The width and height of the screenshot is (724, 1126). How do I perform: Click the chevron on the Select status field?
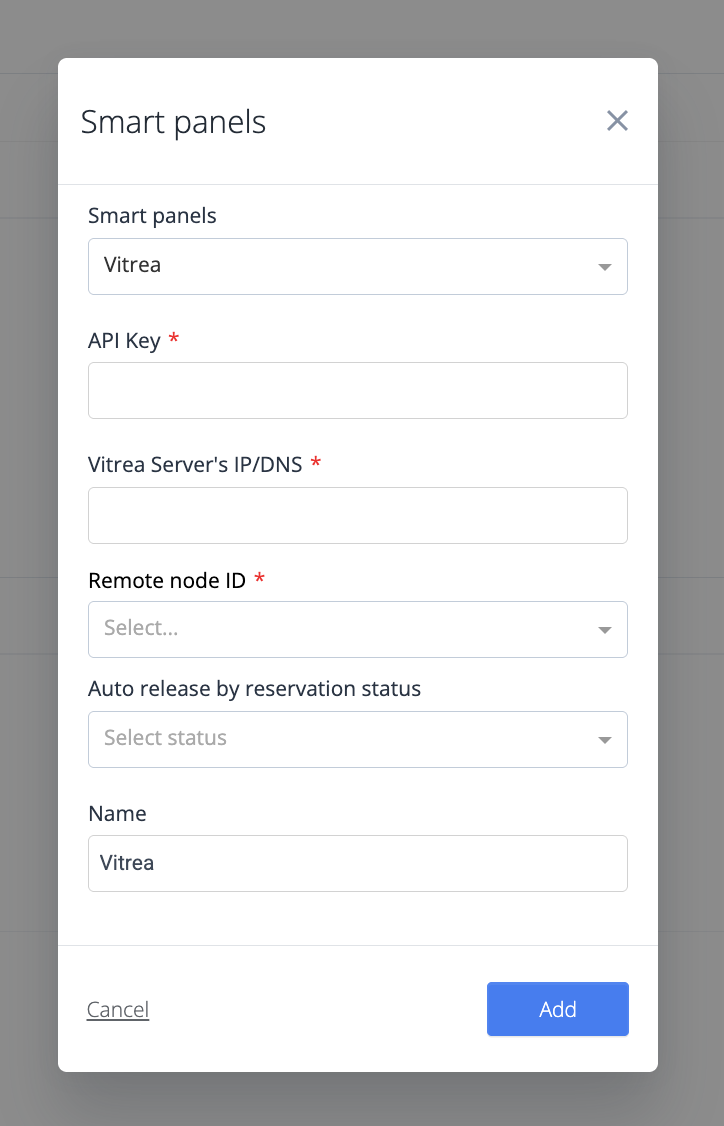(x=604, y=739)
